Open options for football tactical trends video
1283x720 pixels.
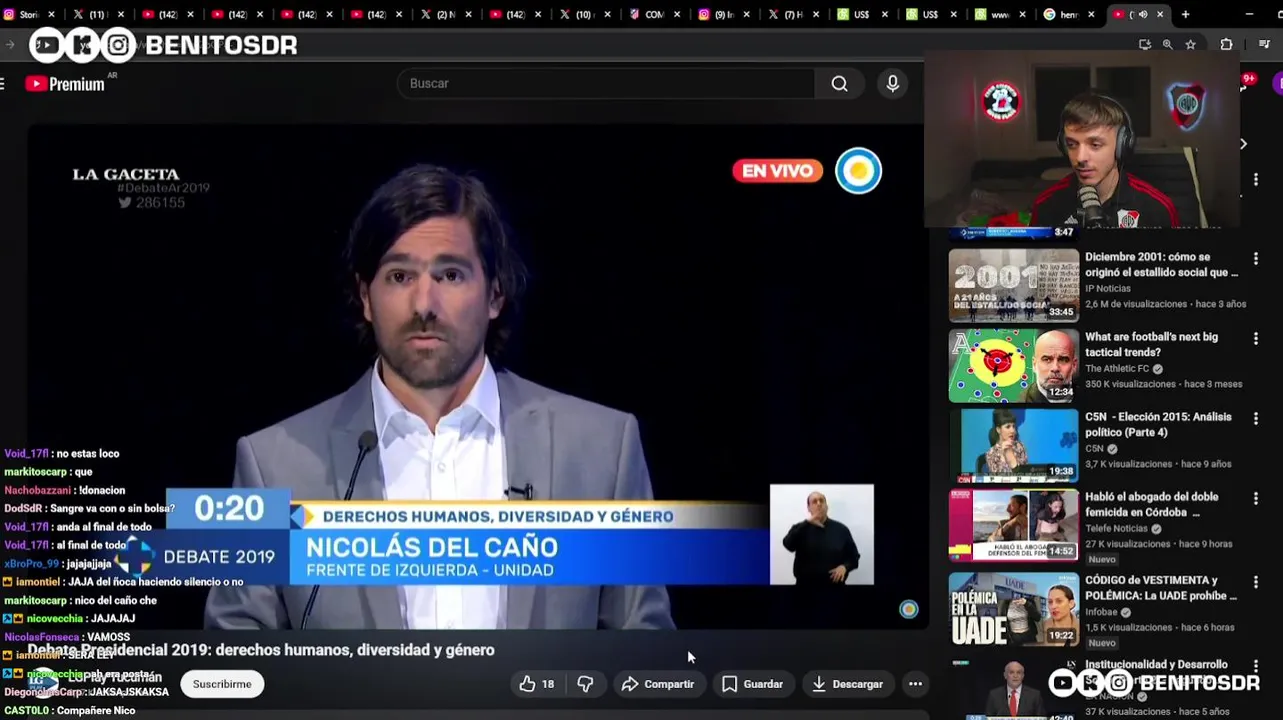pyautogui.click(x=1255, y=339)
